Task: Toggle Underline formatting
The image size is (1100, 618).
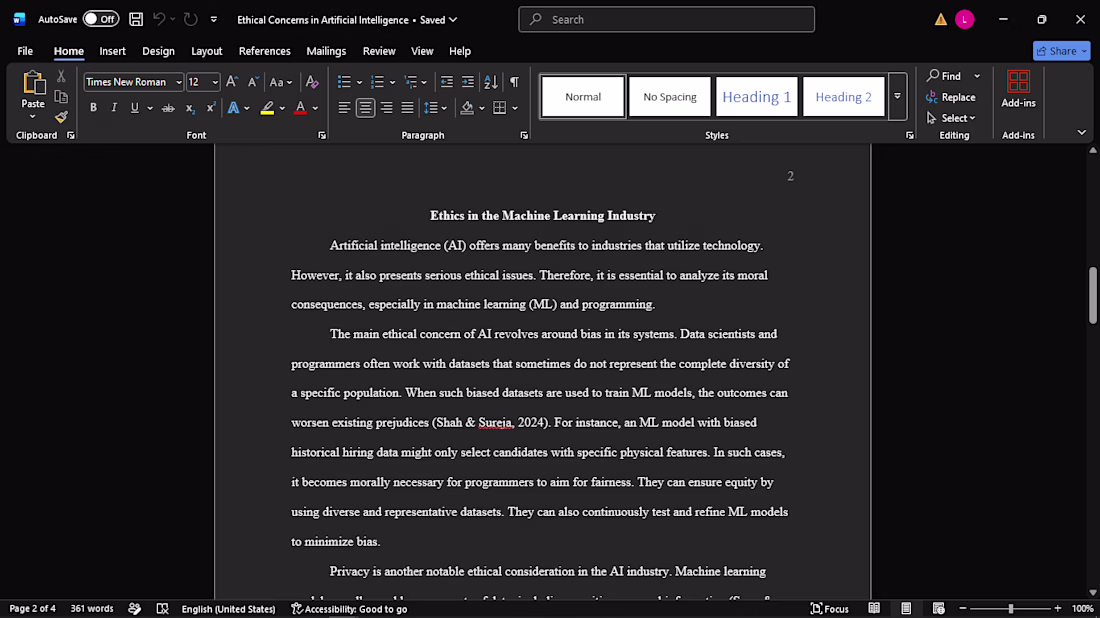Action: tap(134, 108)
